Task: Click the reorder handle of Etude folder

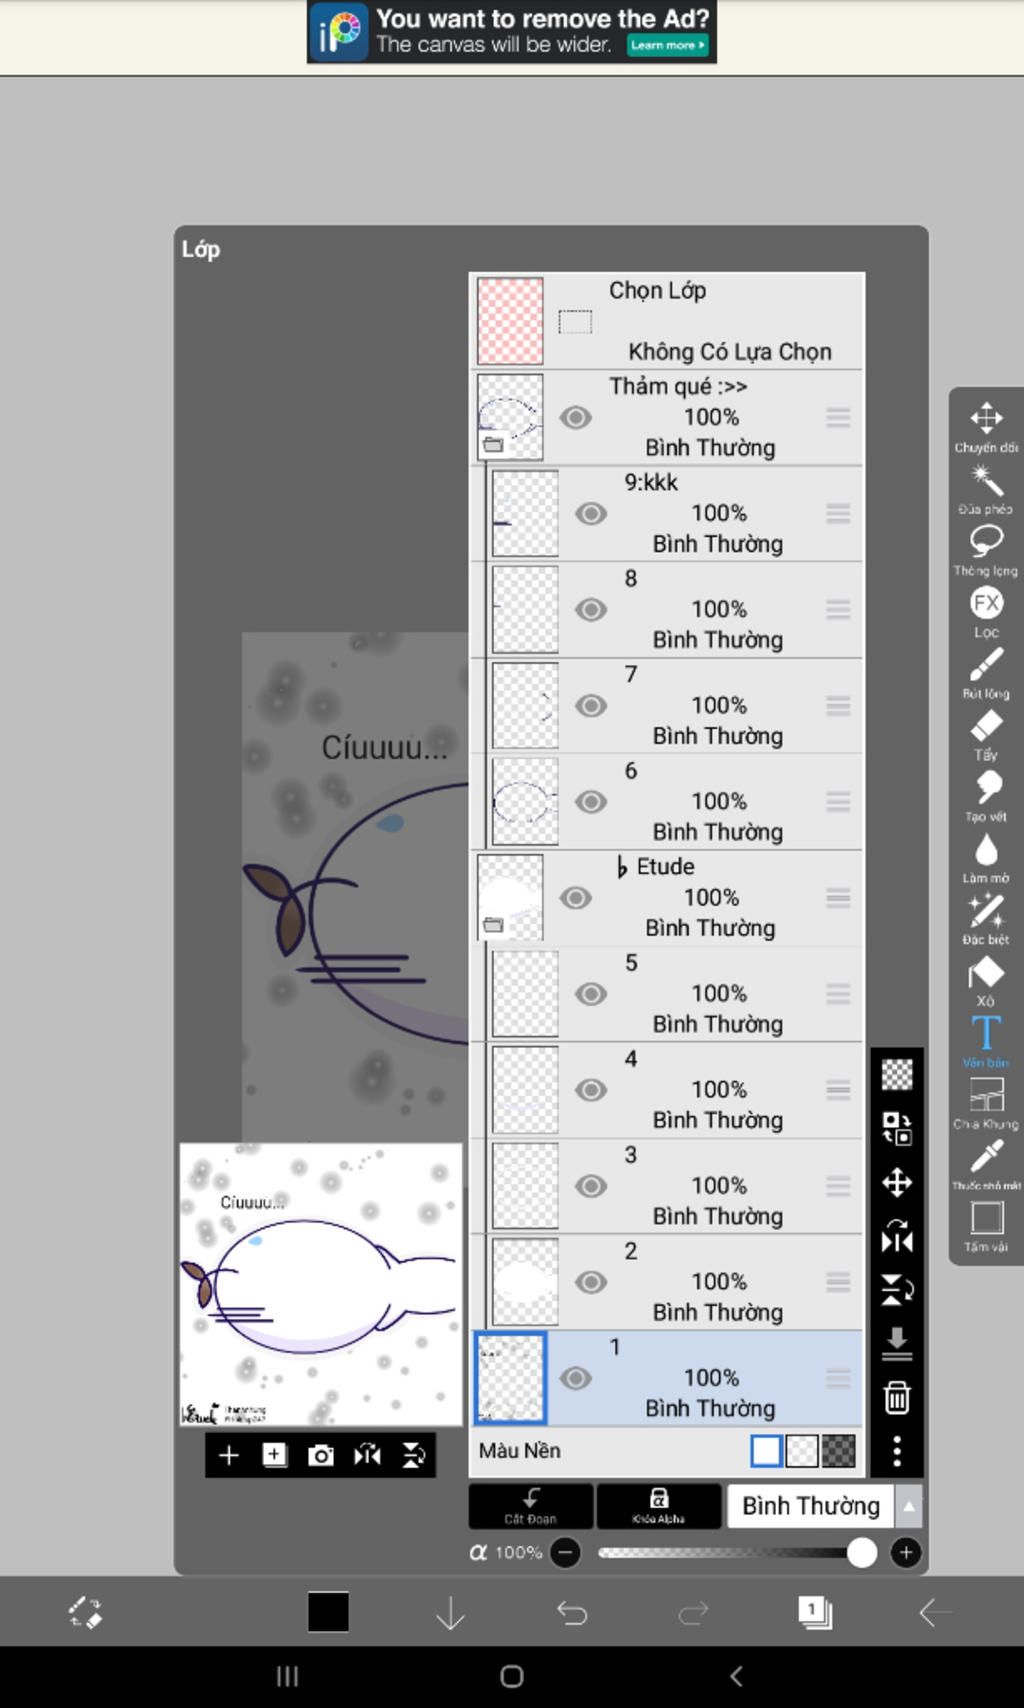Action: (x=838, y=897)
